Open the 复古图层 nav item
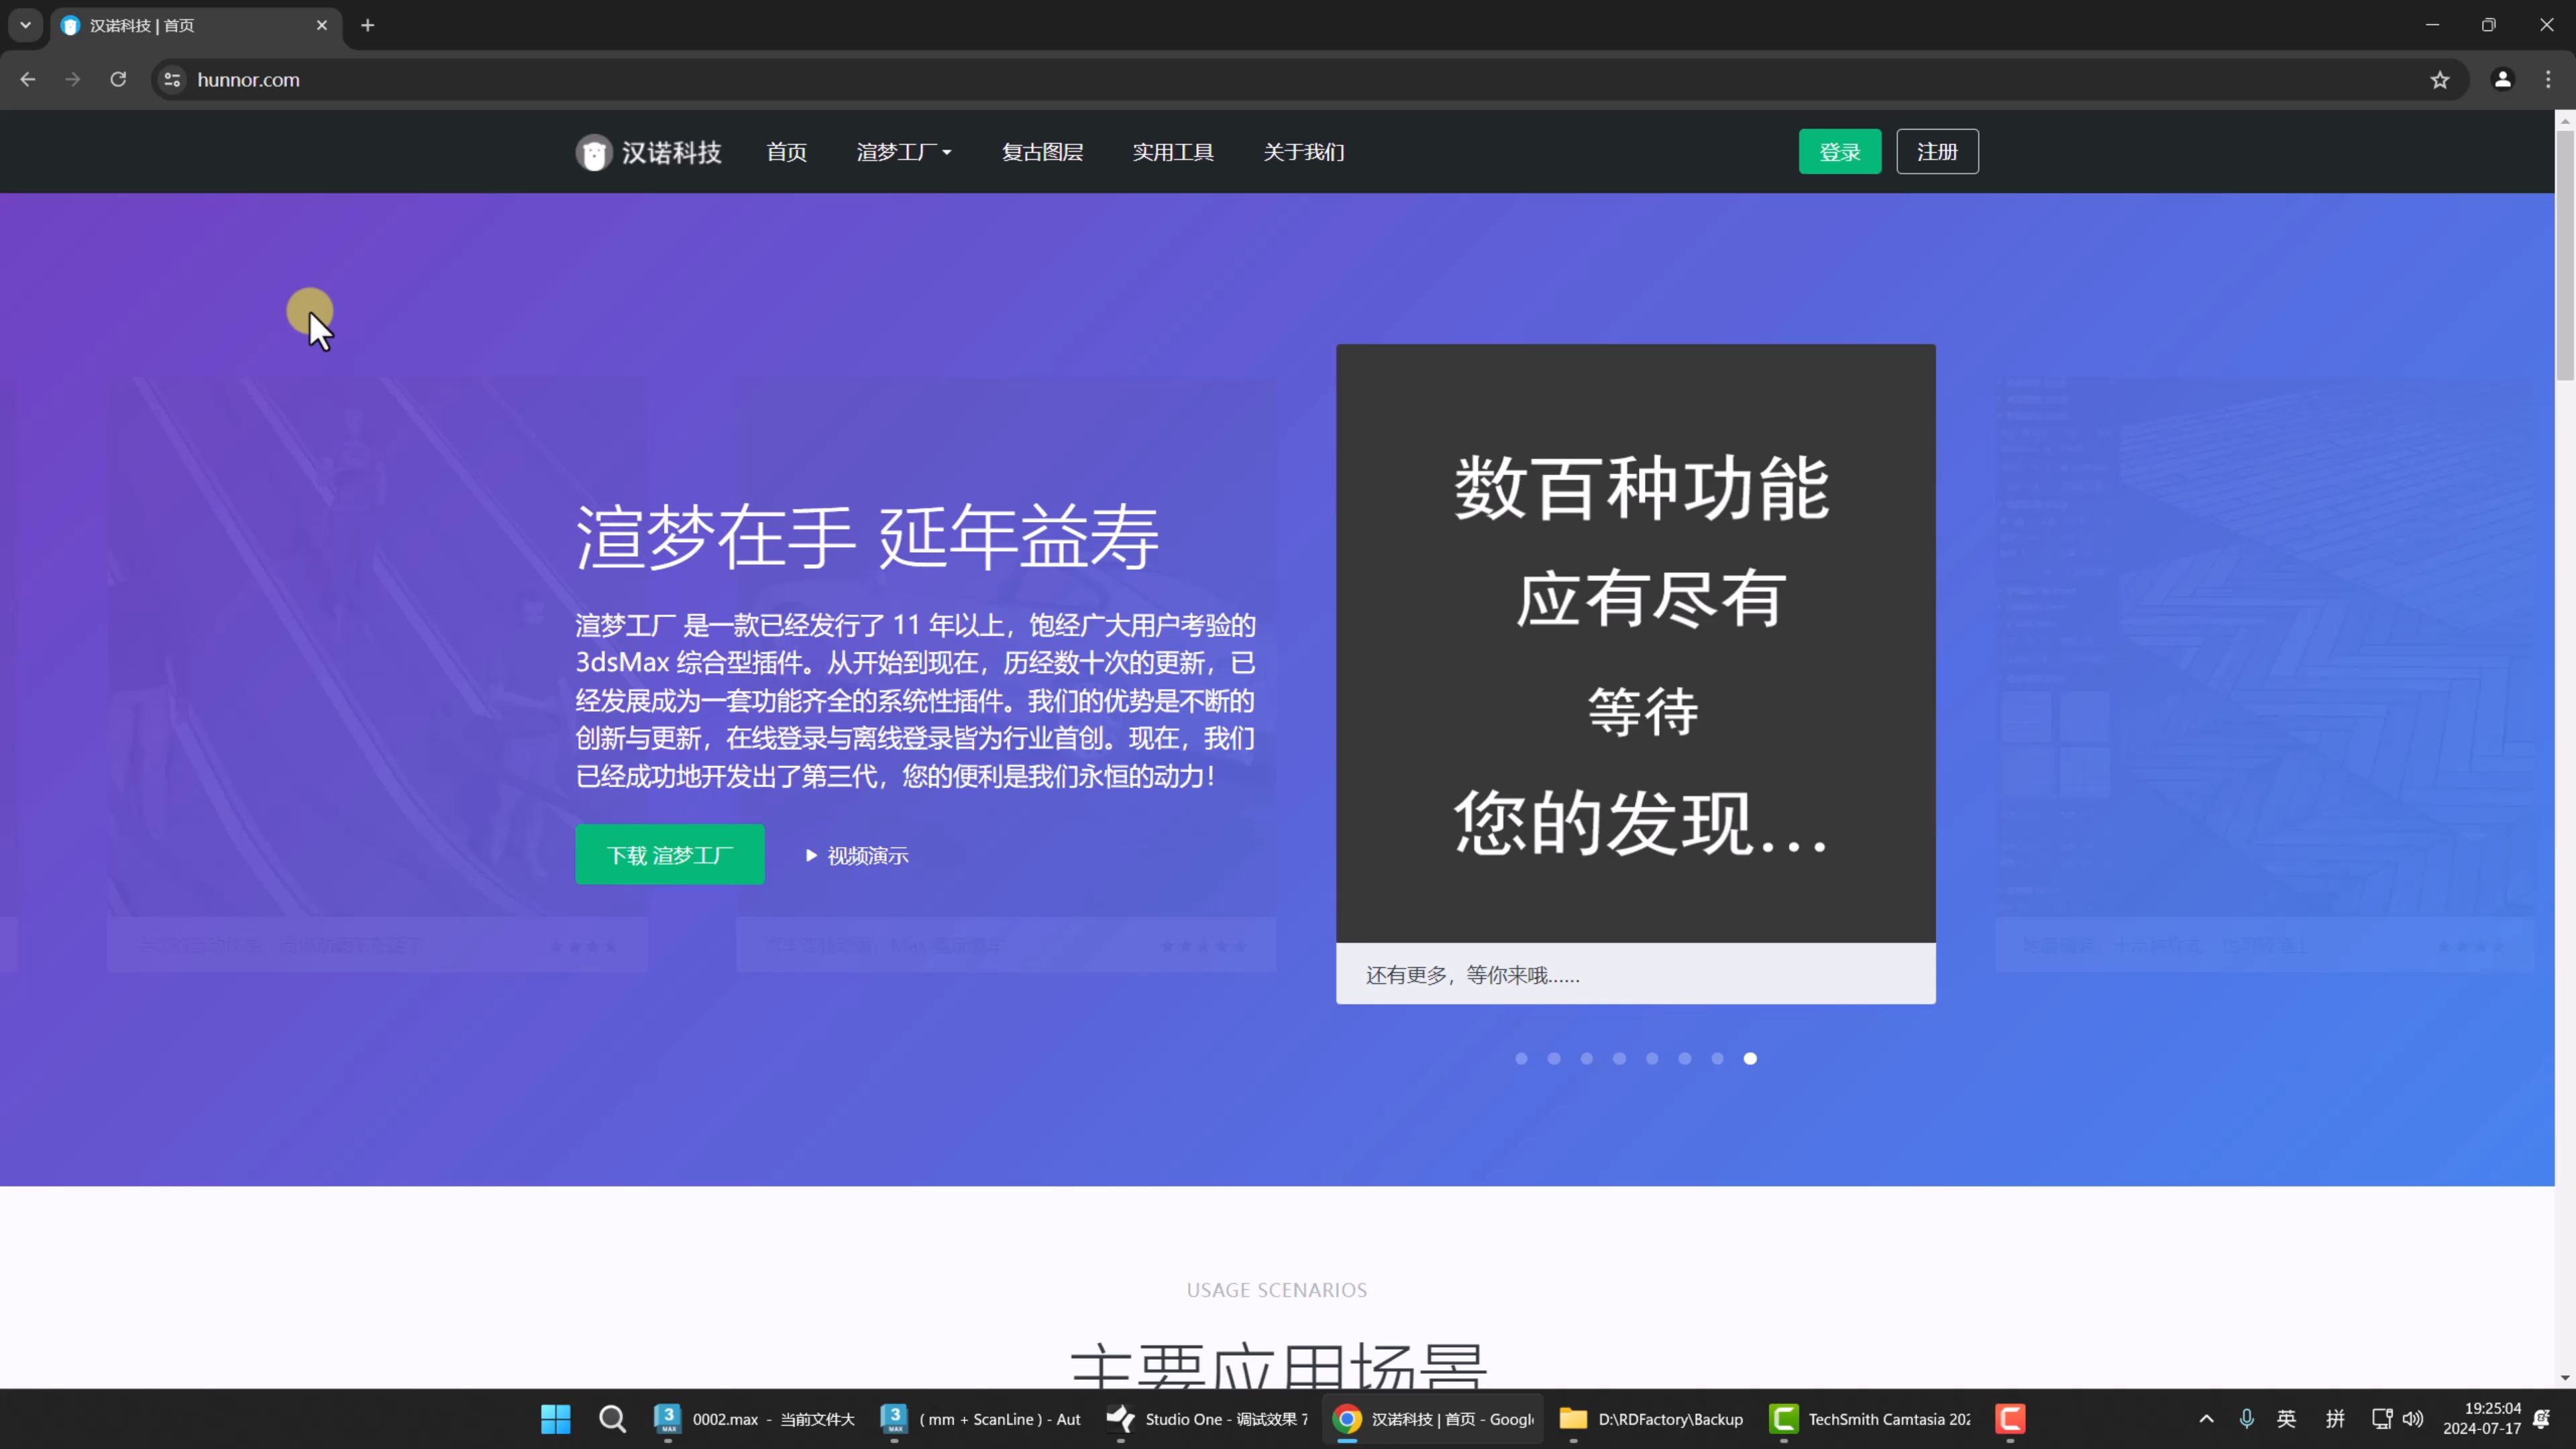The width and height of the screenshot is (2576, 1449). tap(1042, 152)
